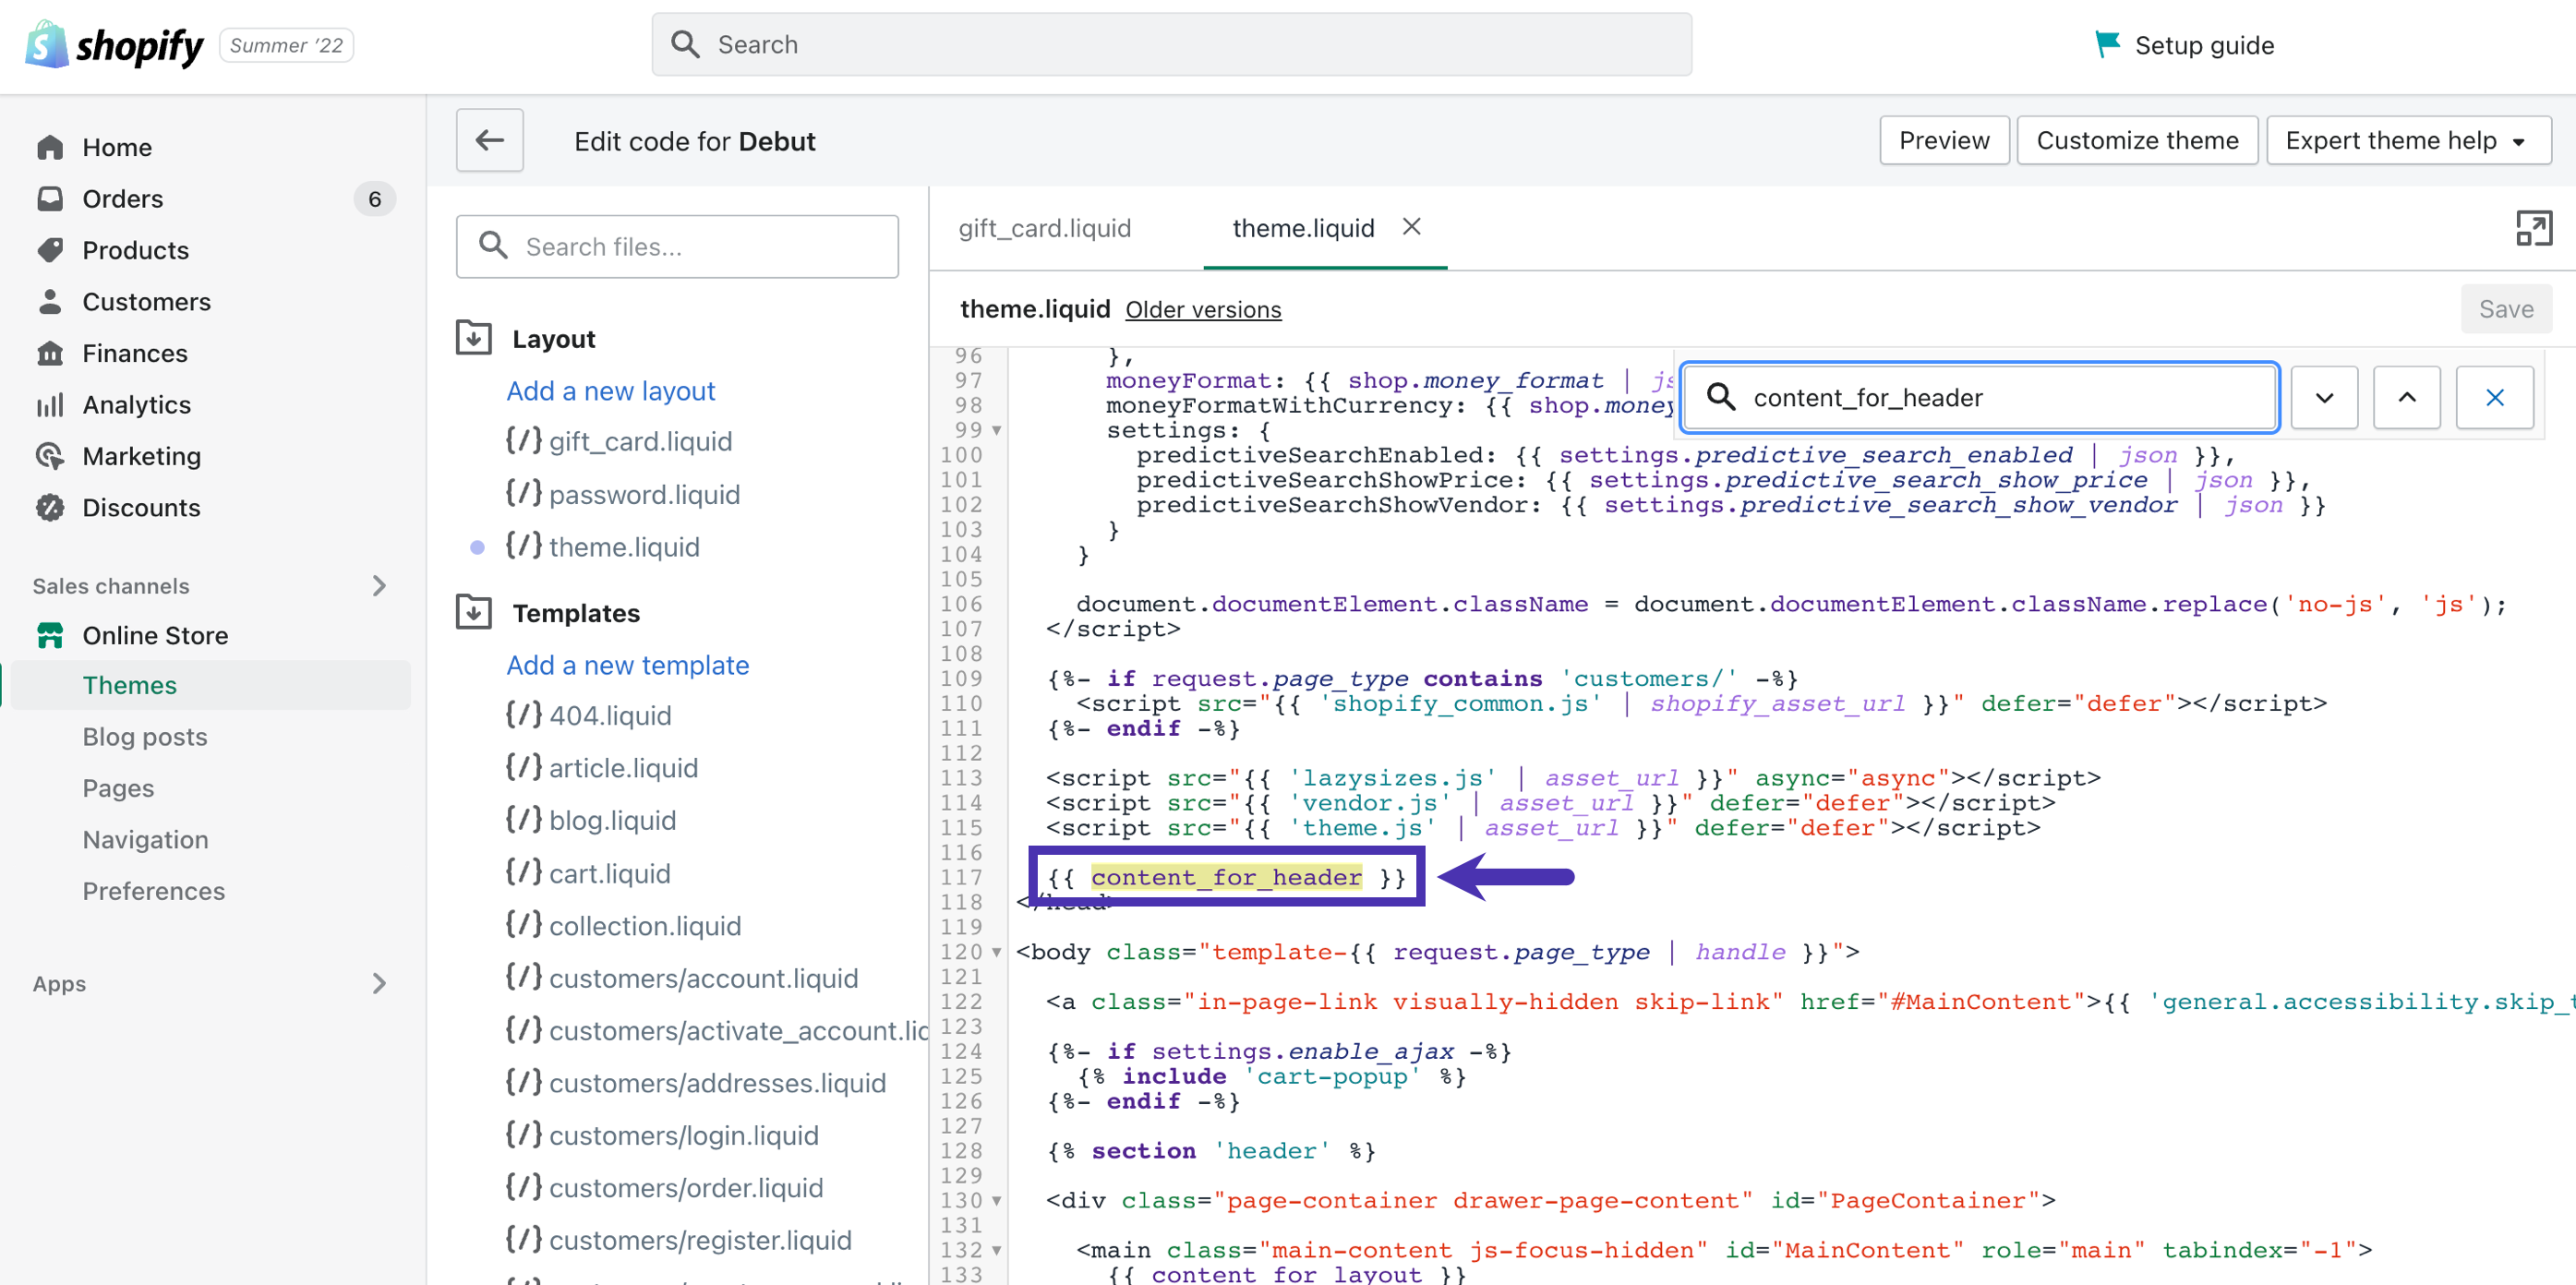
Task: Click the Layout folder download icon
Action: pyautogui.click(x=474, y=338)
